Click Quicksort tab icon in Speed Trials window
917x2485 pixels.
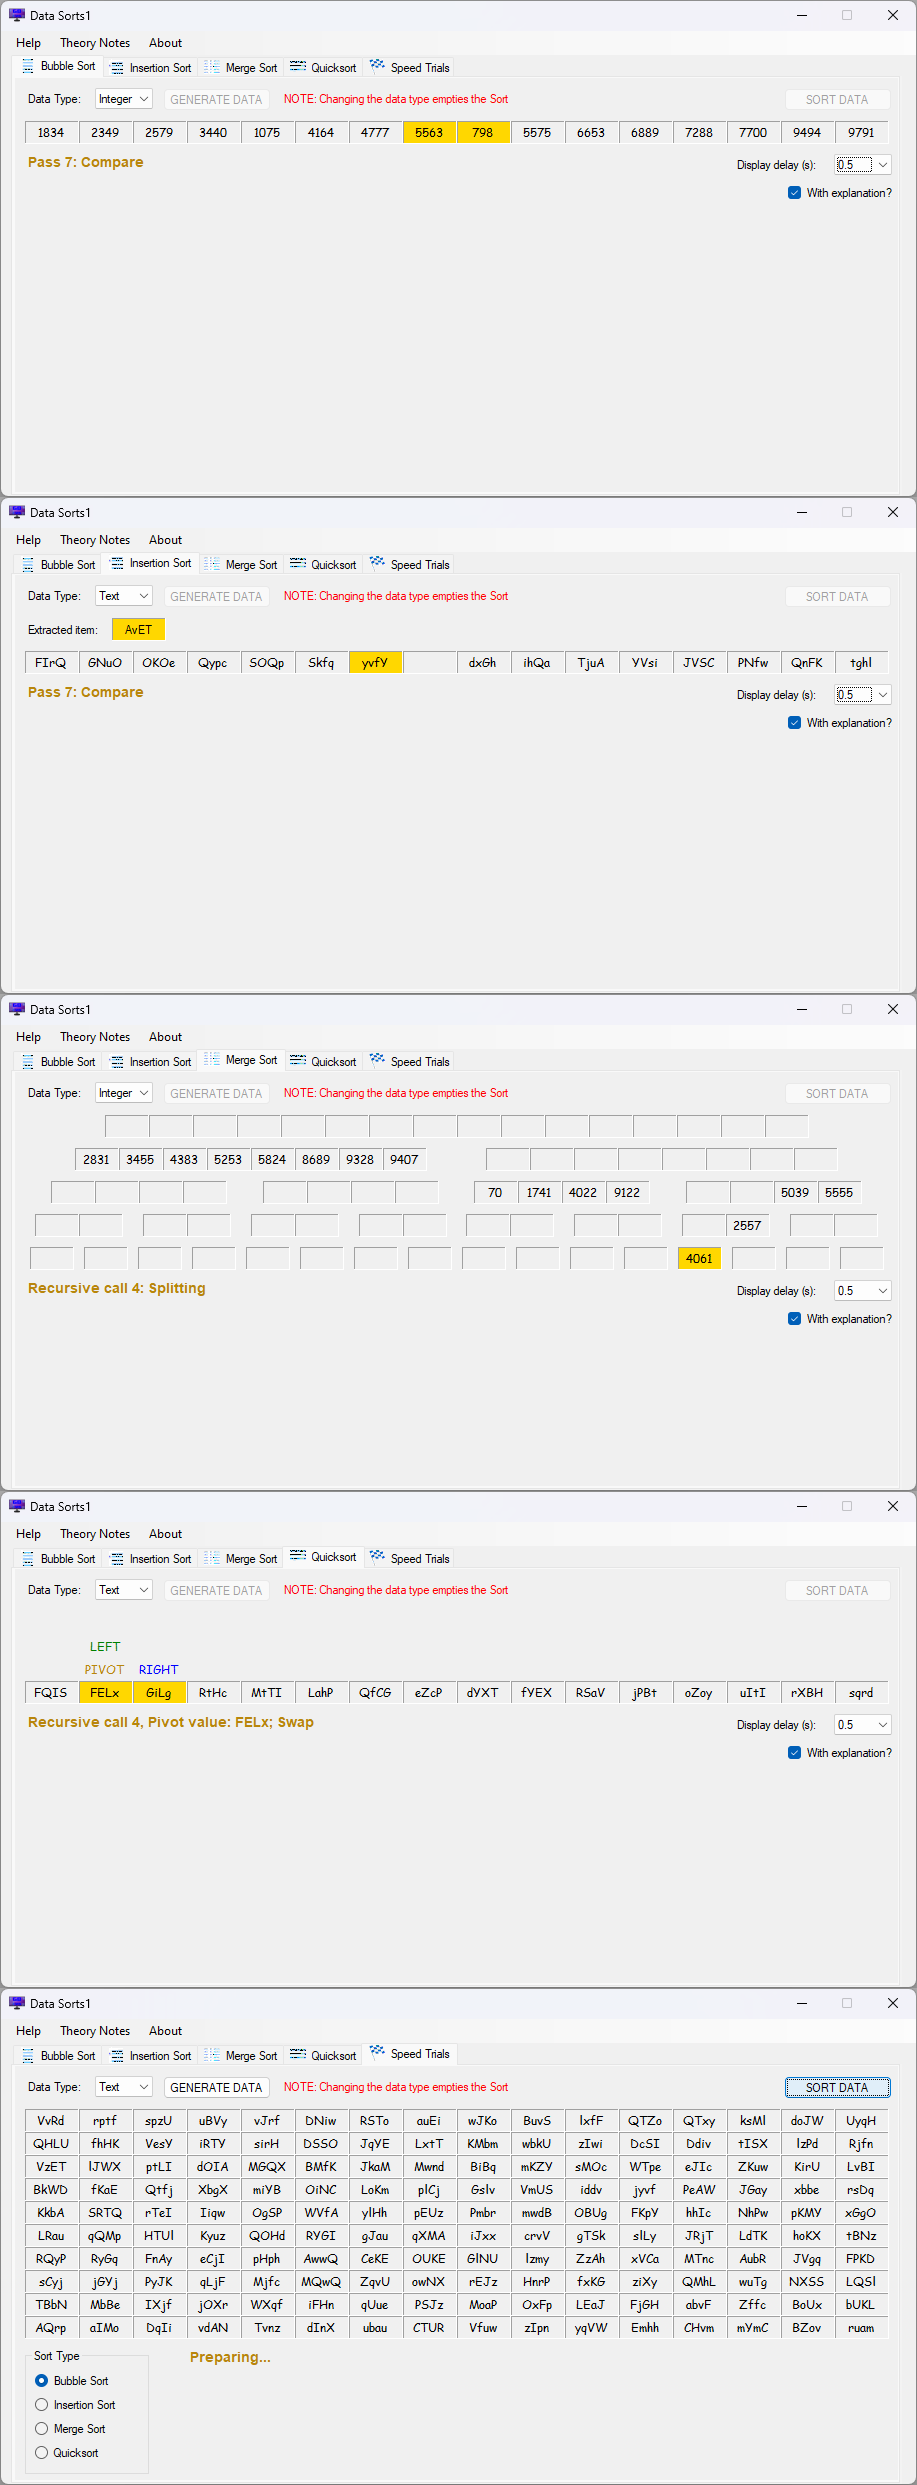pyautogui.click(x=298, y=2055)
